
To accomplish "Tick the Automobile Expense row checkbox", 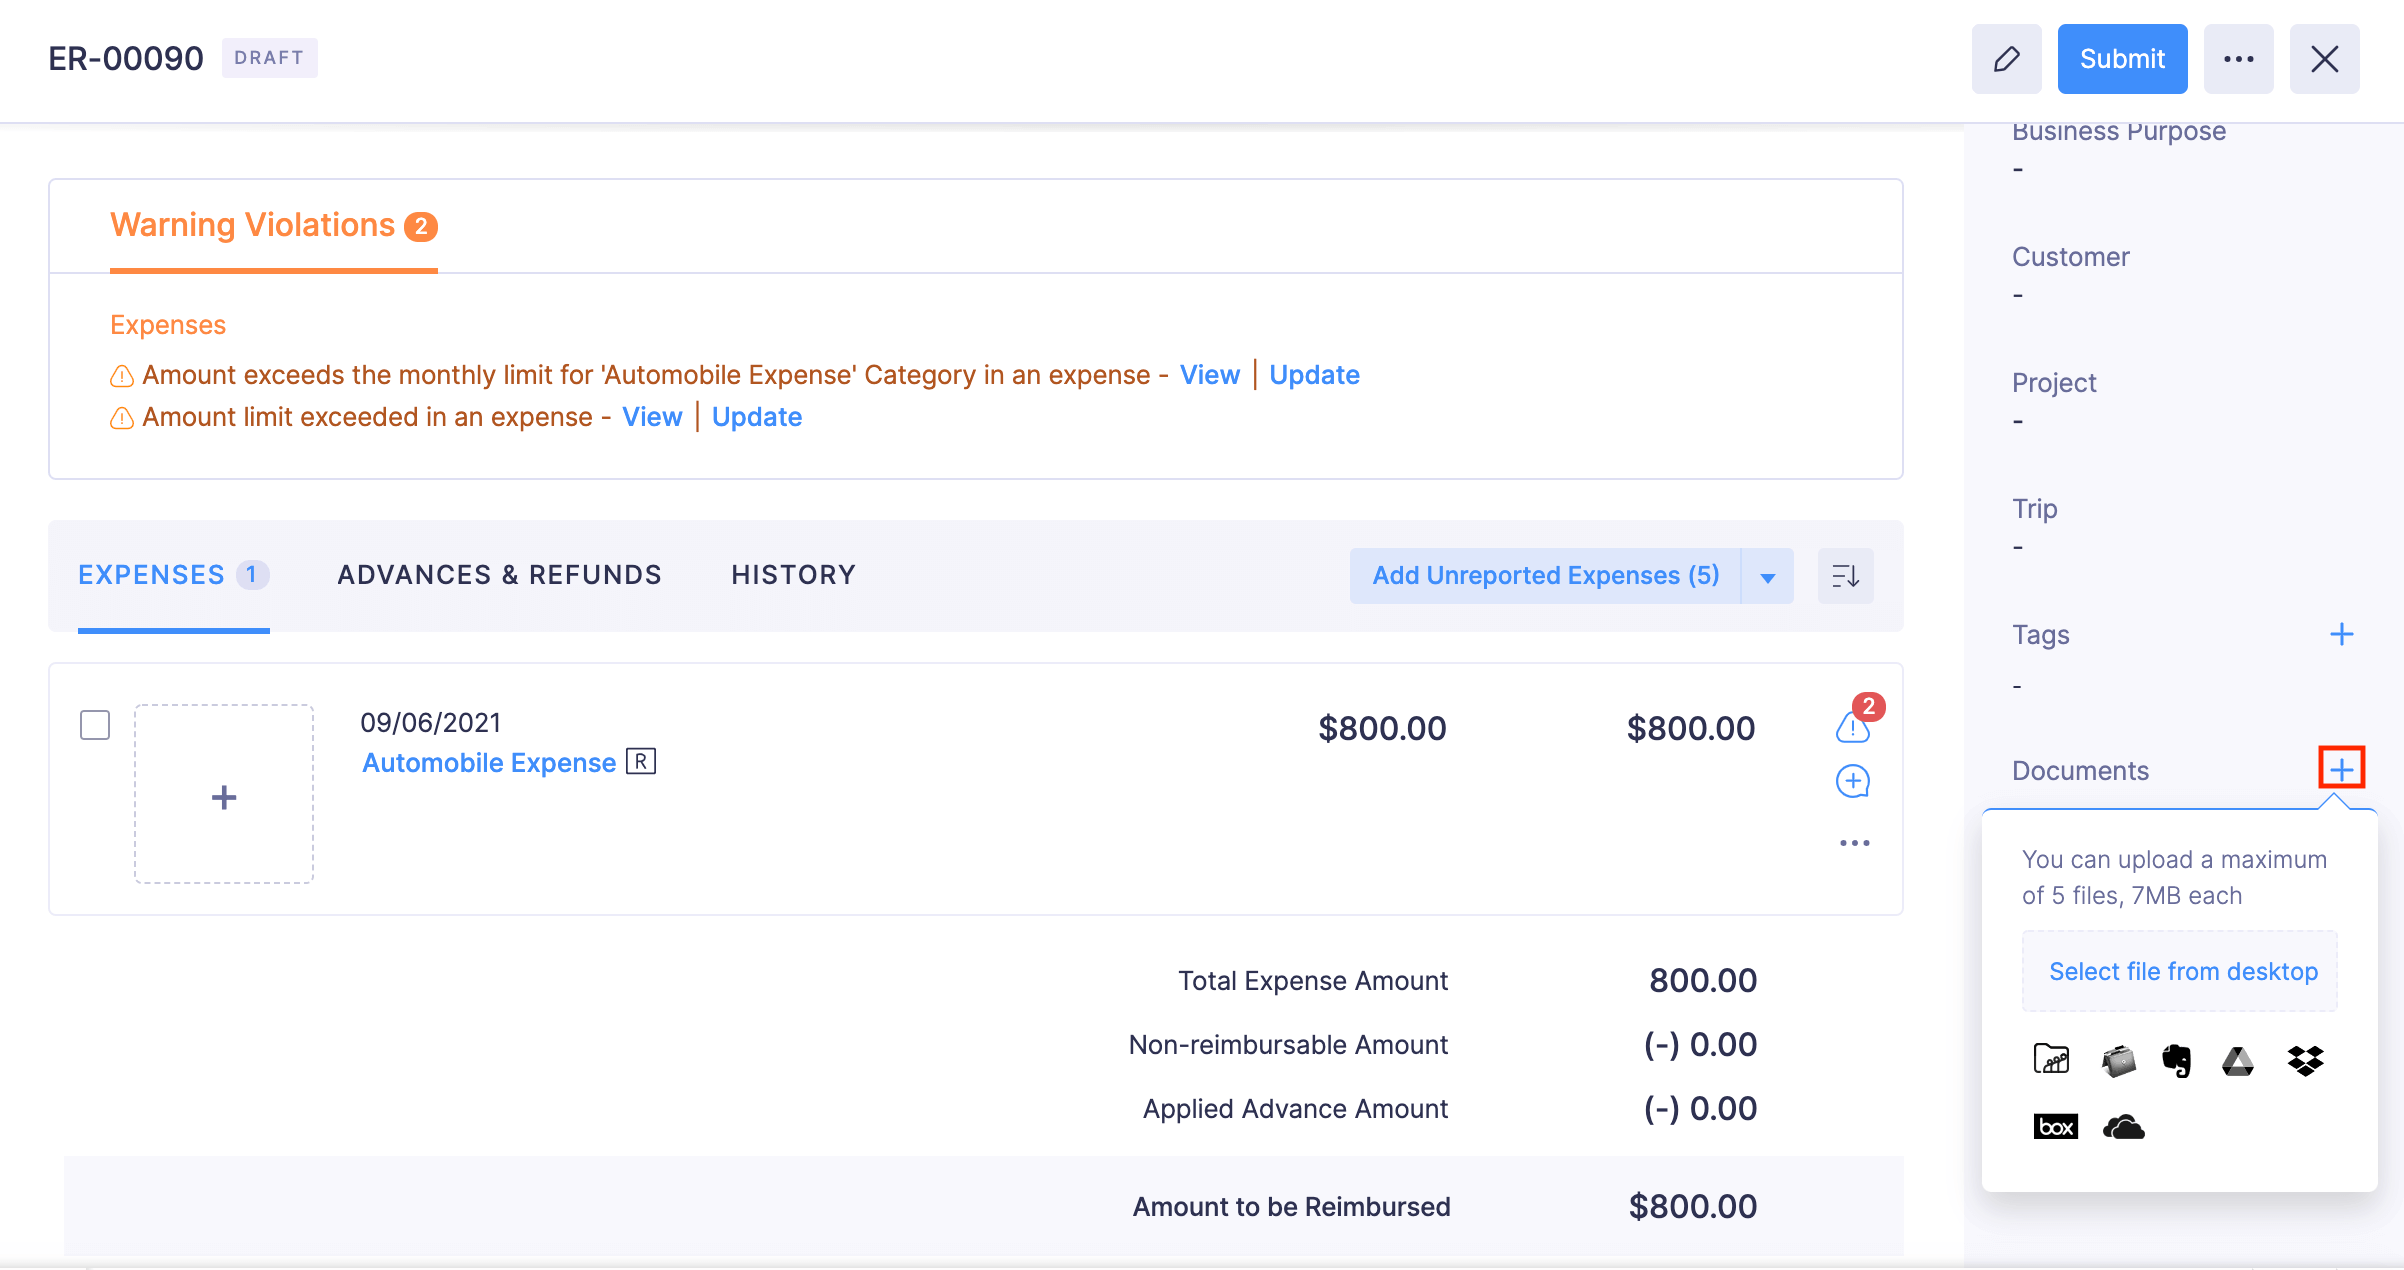I will click(x=95, y=725).
